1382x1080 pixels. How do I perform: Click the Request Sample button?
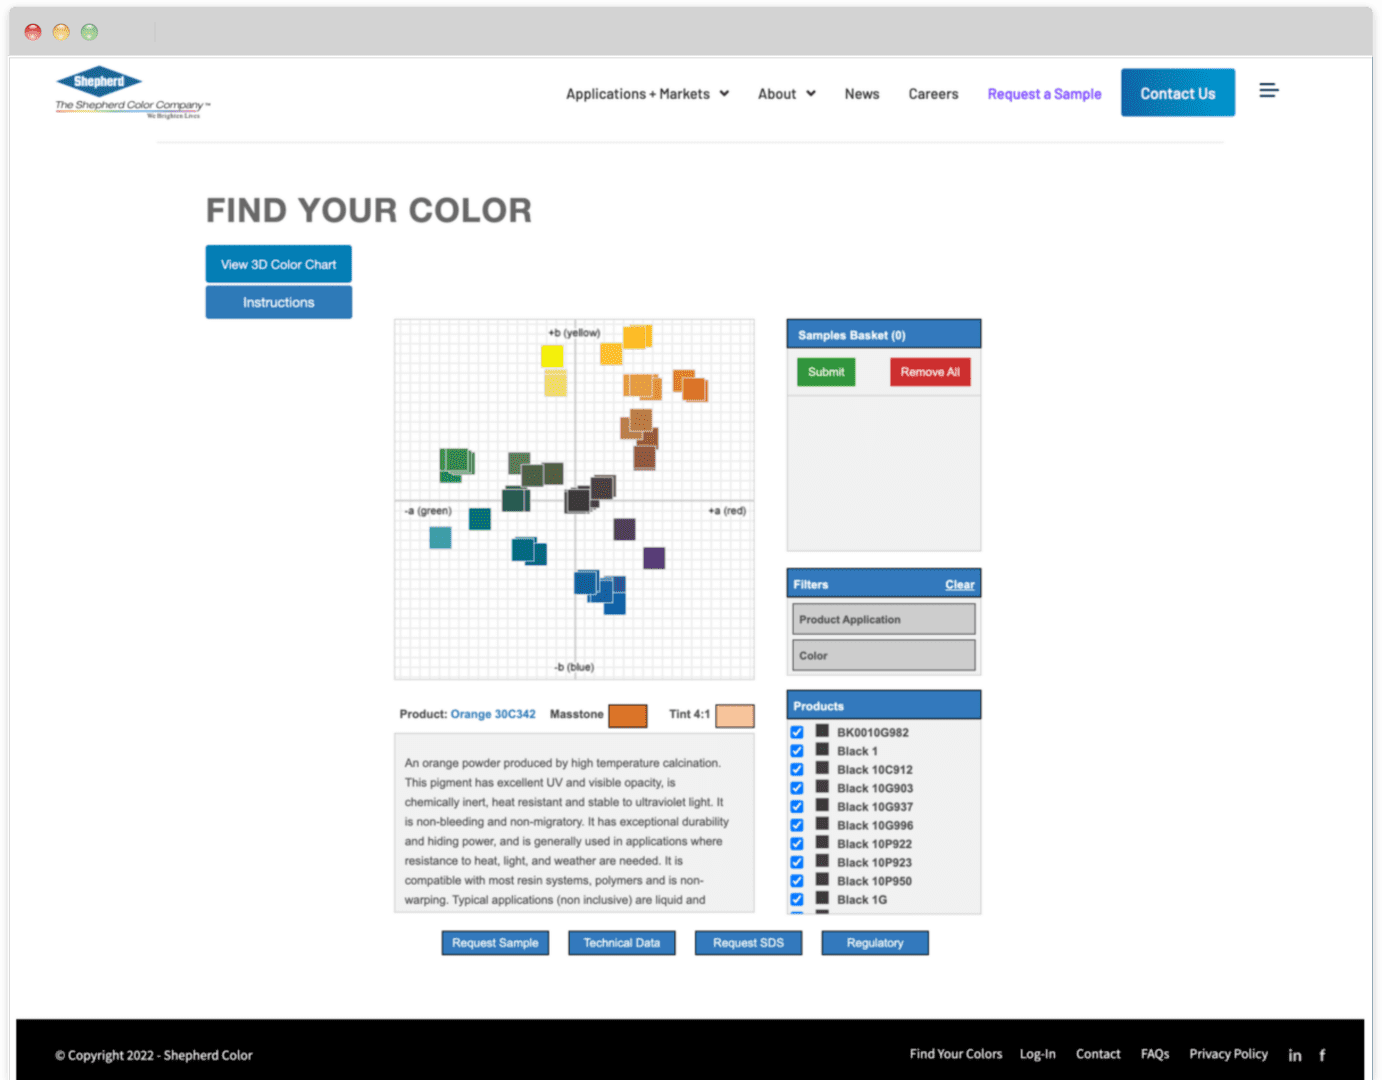coord(495,943)
